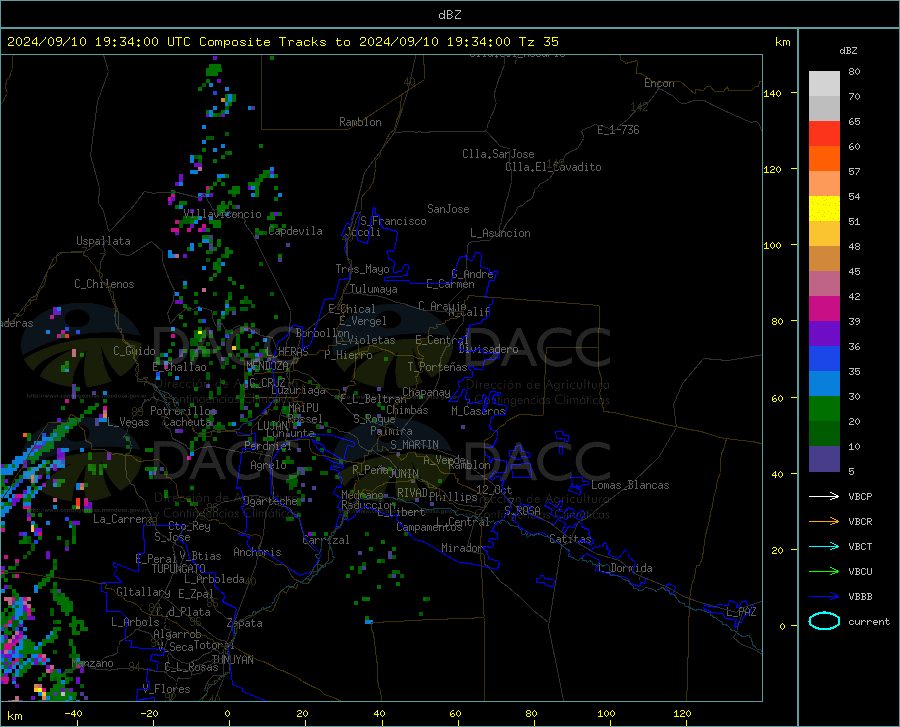Click the C_Chilenos label
Screen dimensions: 900x727
pyautogui.click(x=104, y=284)
